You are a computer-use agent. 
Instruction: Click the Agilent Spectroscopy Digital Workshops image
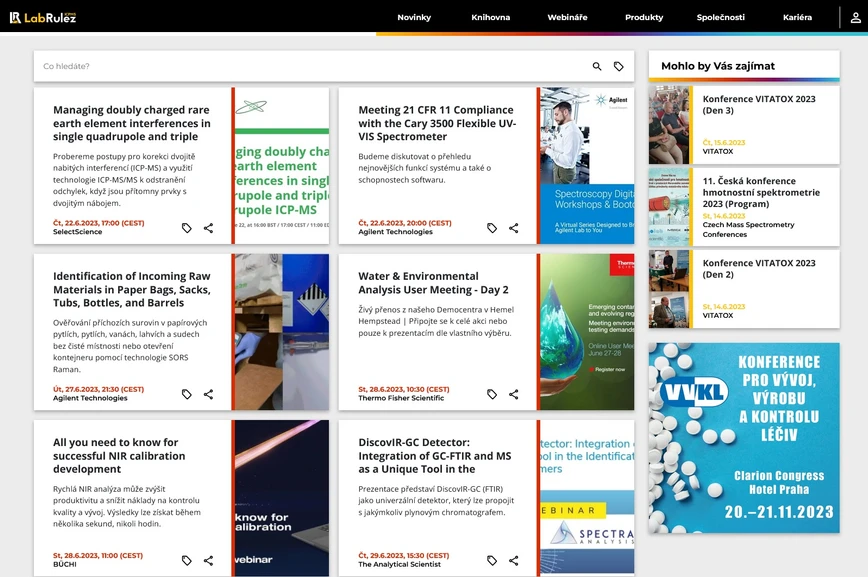587,166
